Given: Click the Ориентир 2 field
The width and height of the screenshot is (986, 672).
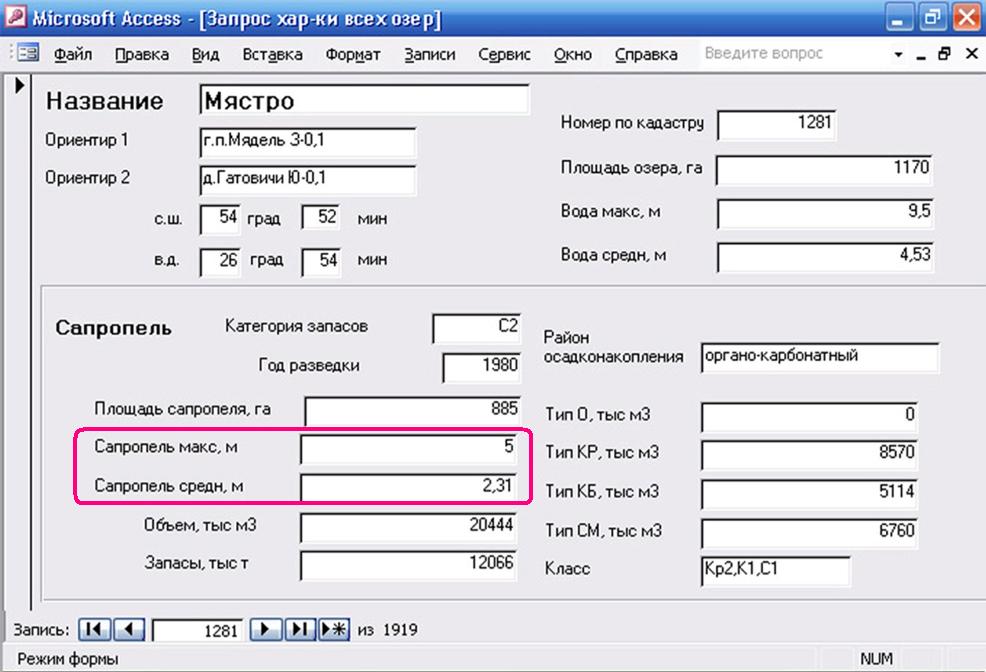Looking at the screenshot, I should pyautogui.click(x=307, y=180).
